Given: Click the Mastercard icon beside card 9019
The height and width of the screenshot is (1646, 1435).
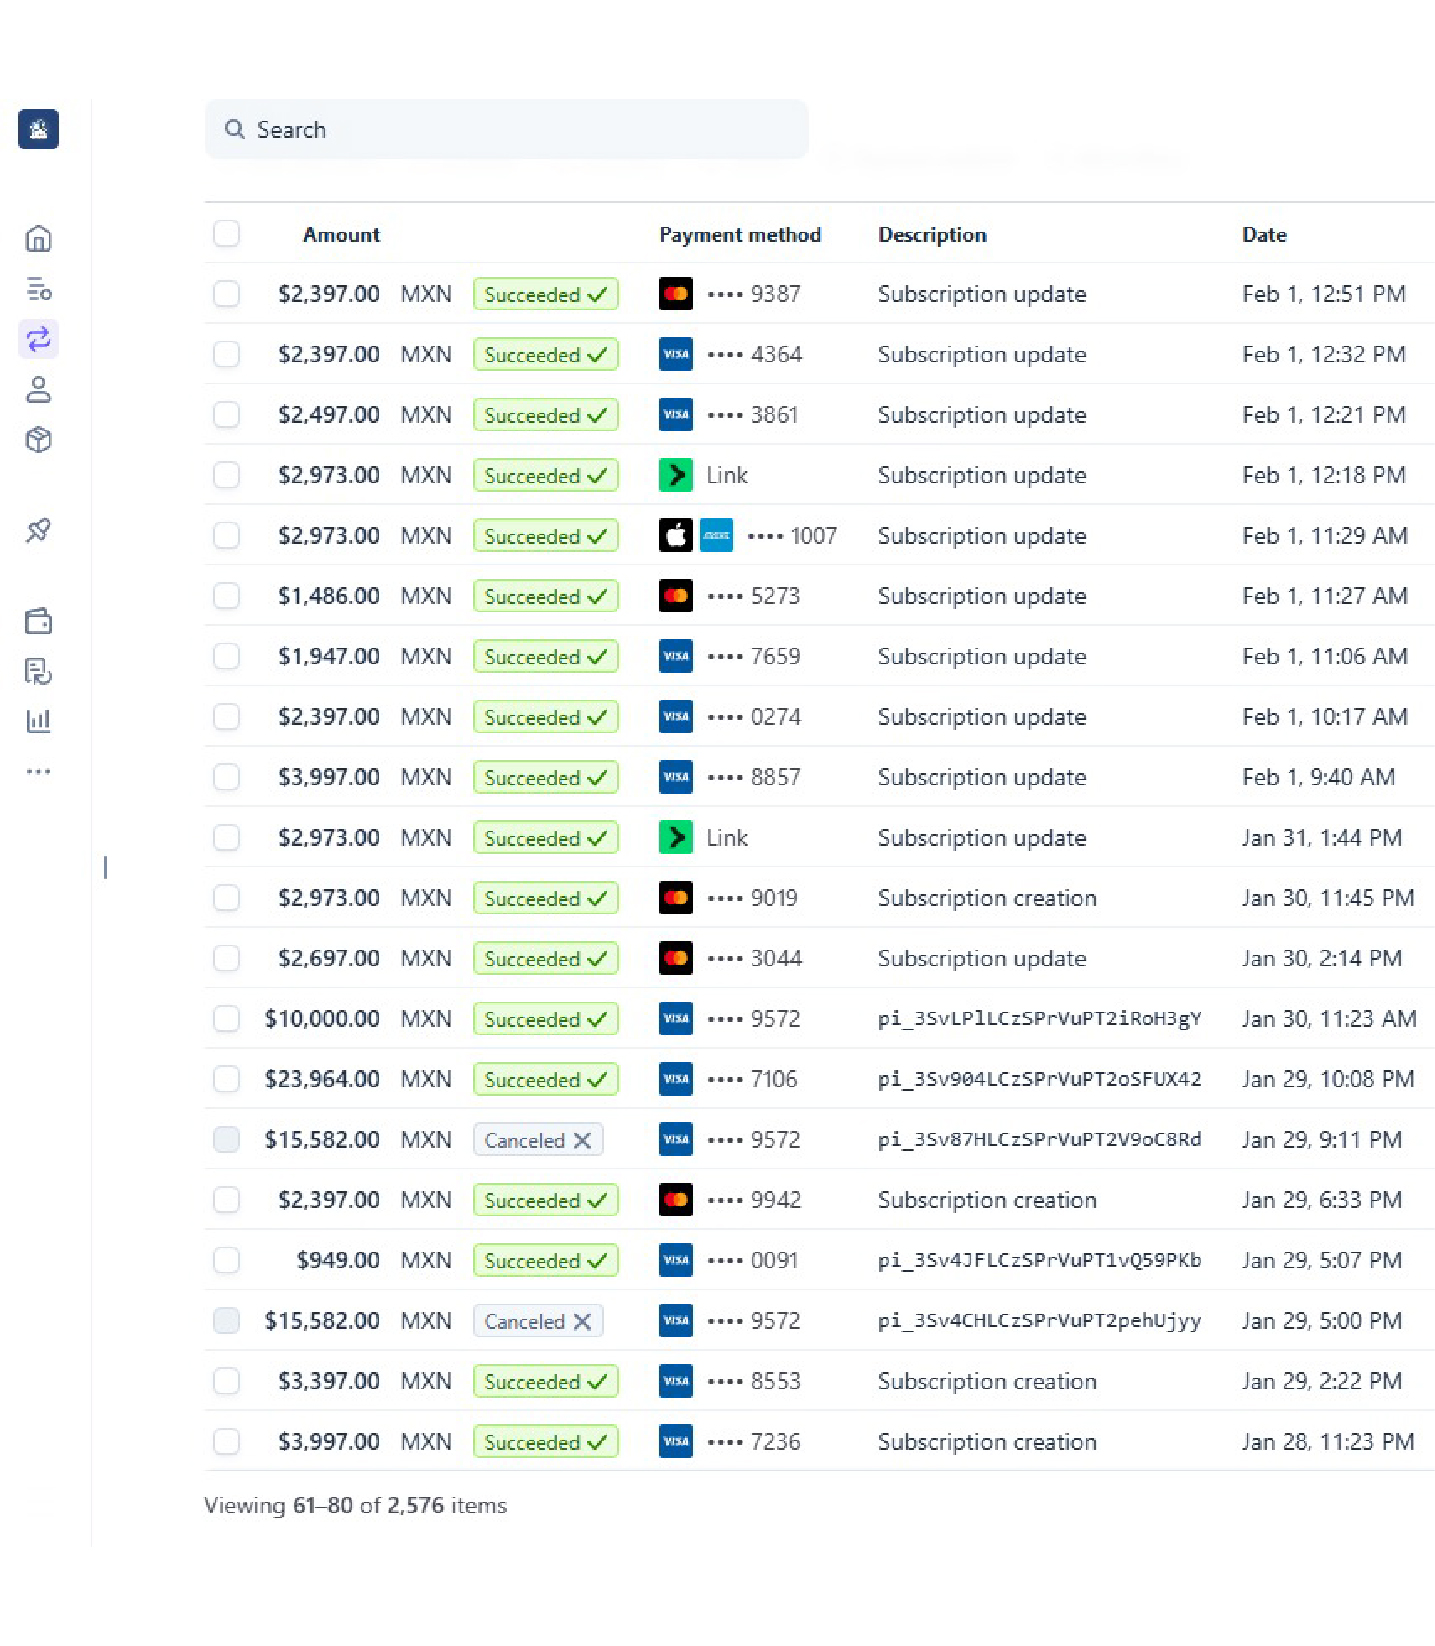Looking at the screenshot, I should pos(676,898).
